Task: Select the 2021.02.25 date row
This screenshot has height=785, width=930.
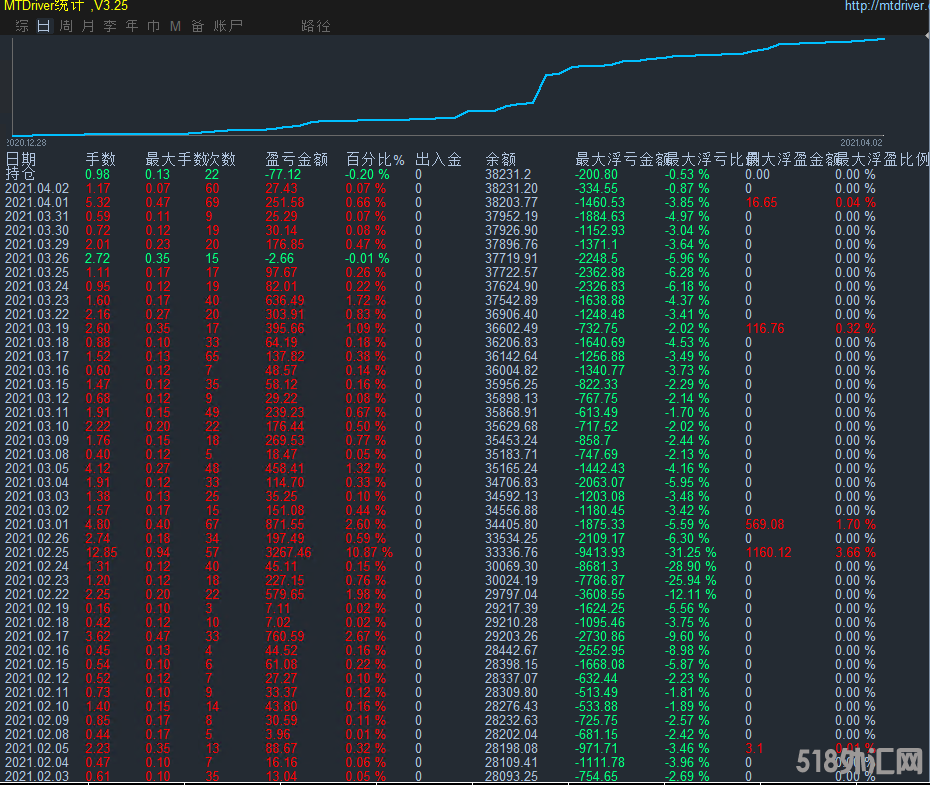Action: click(37, 552)
